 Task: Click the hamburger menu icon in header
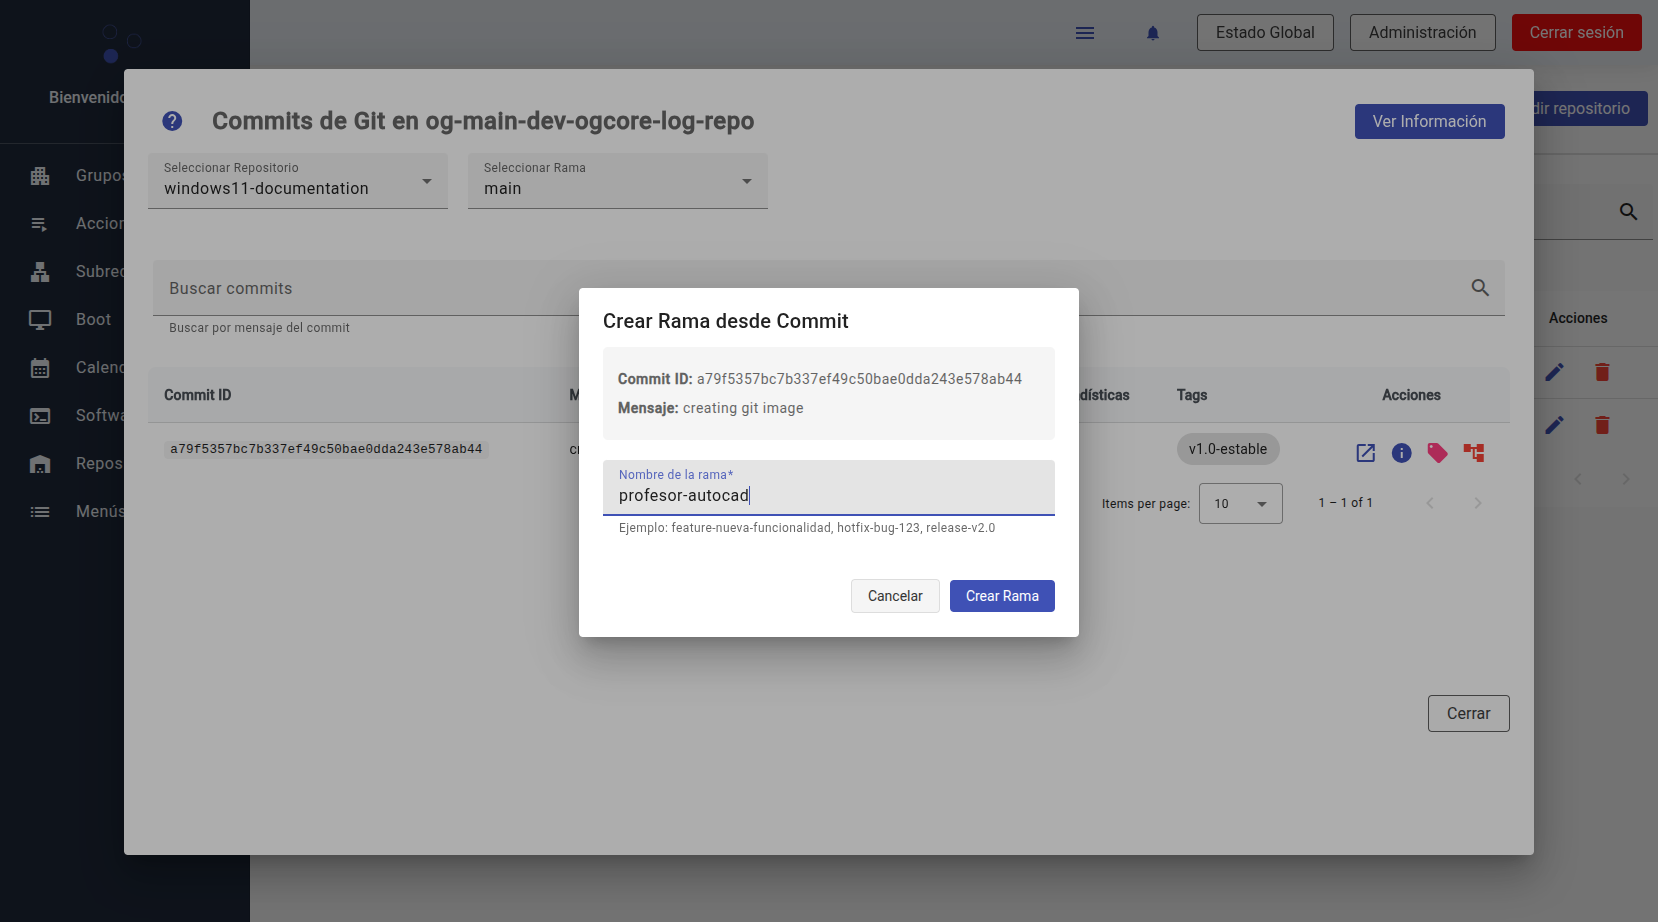pos(1084,33)
